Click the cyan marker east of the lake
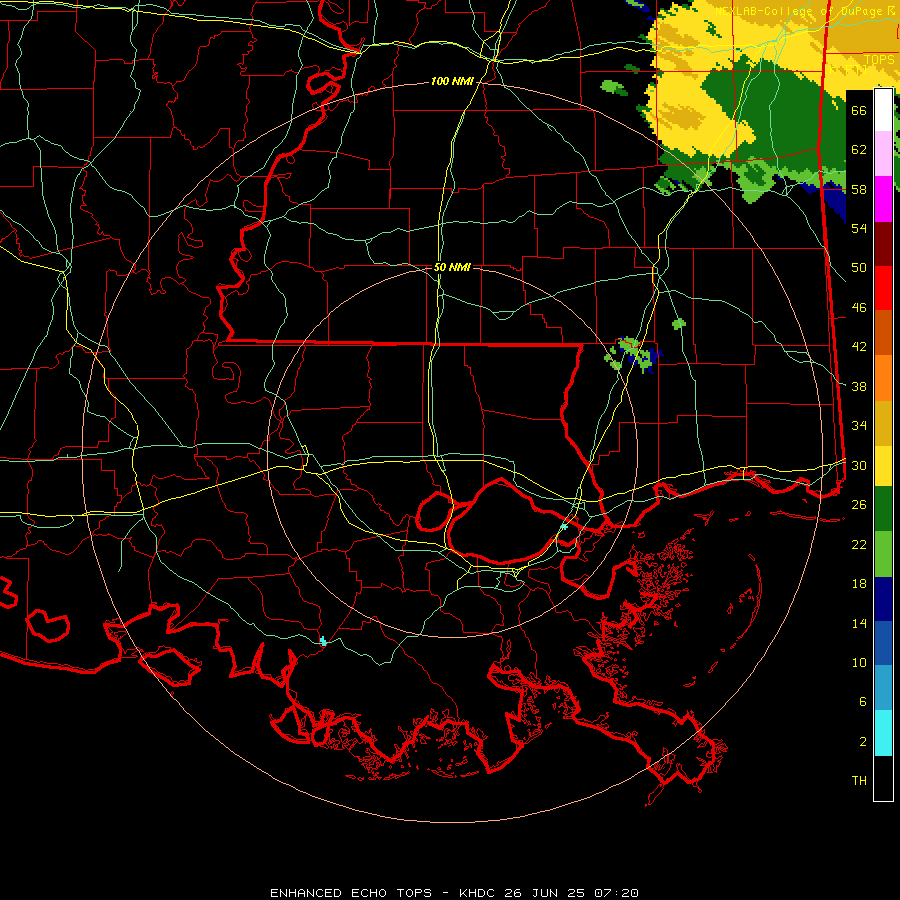 click(564, 526)
